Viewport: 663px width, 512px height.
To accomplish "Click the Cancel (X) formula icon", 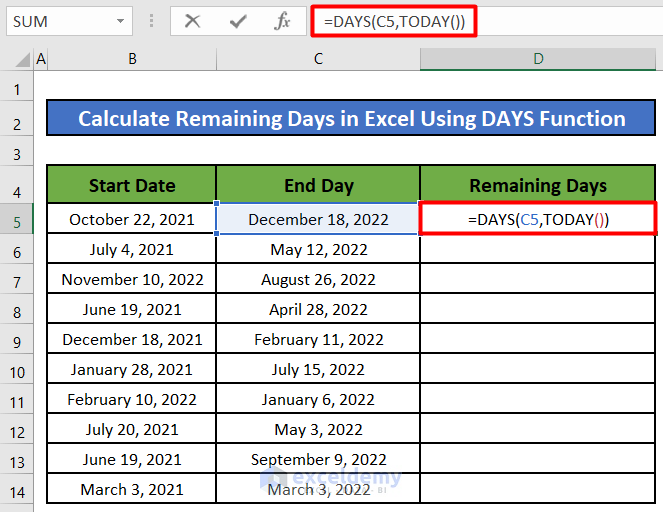I will (x=193, y=21).
